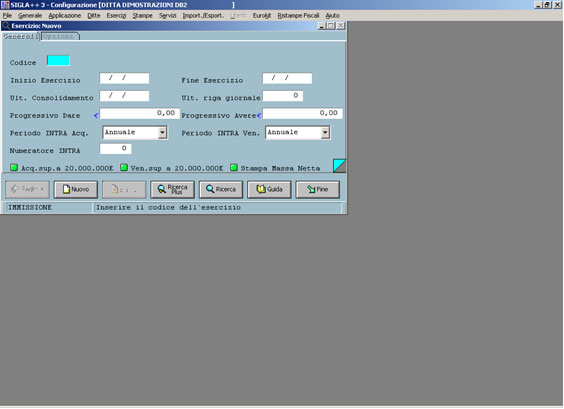Screen dimensions: 564x409
Task: Toggle Ven.sup a 20.000.000E checkbox
Action: coord(124,167)
